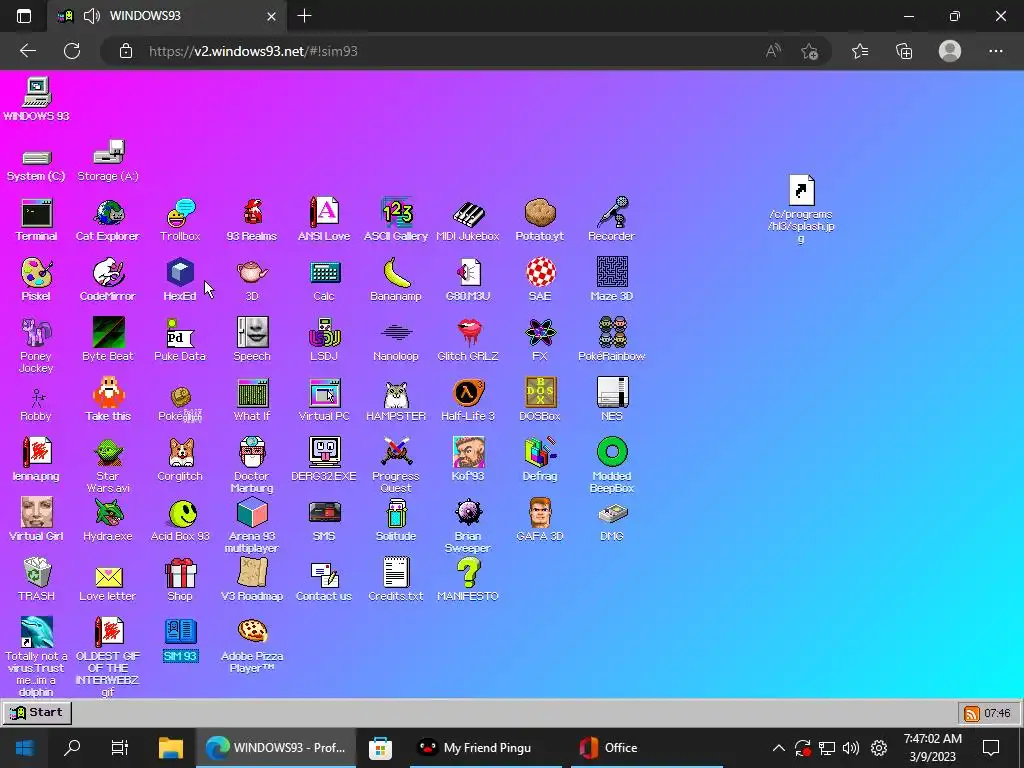Open Corglitch dog icon

[x=180, y=460]
